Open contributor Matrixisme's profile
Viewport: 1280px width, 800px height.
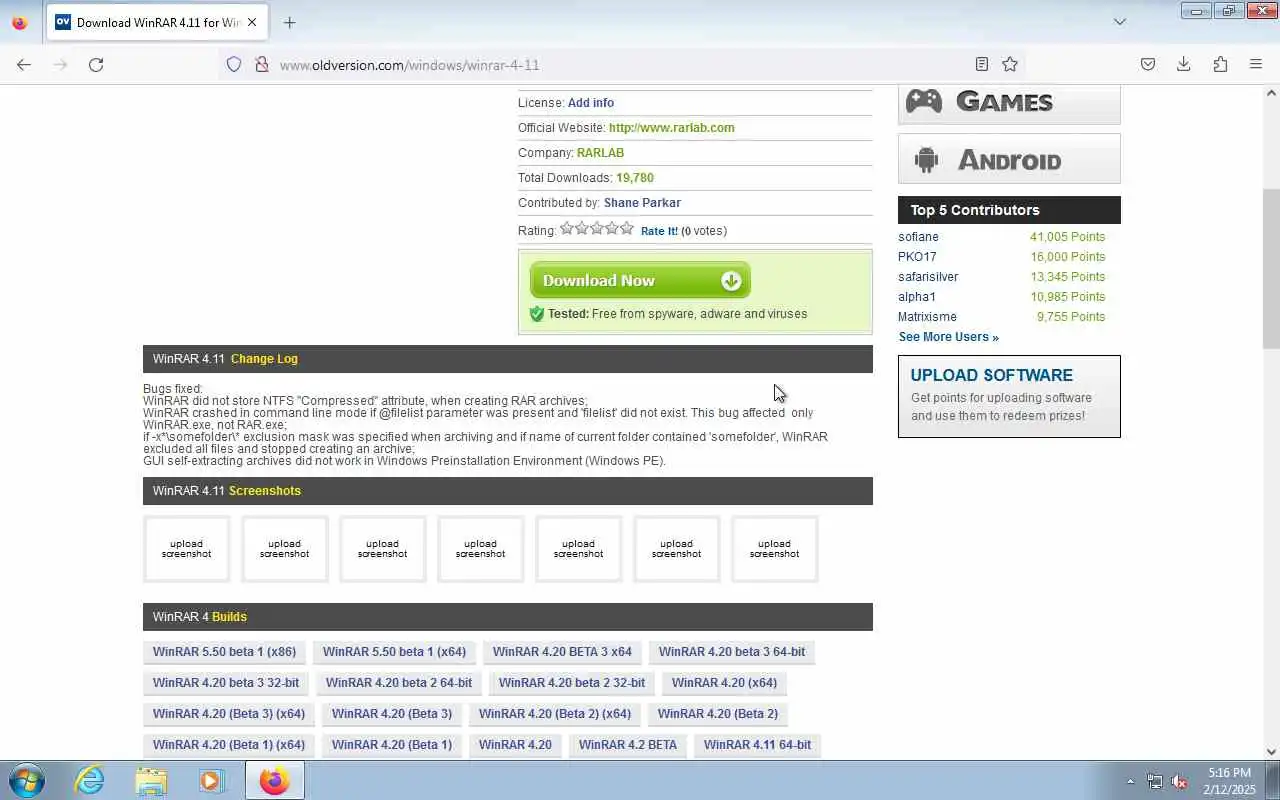pyautogui.click(x=927, y=317)
